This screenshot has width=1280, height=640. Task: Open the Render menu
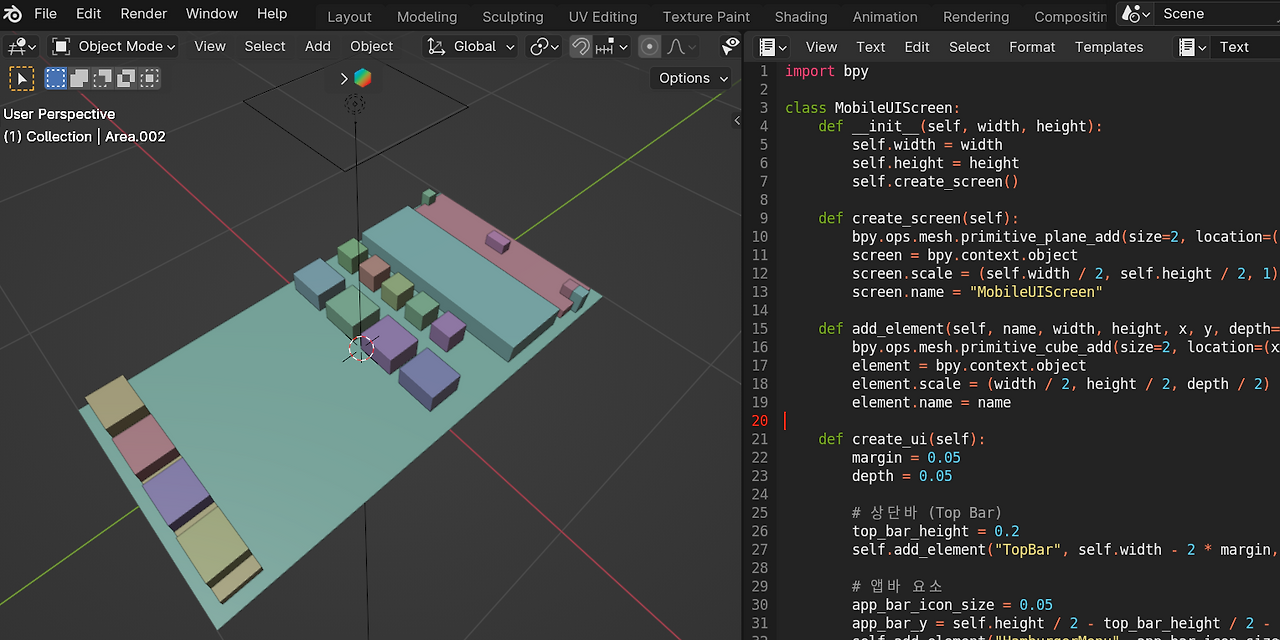(x=144, y=14)
